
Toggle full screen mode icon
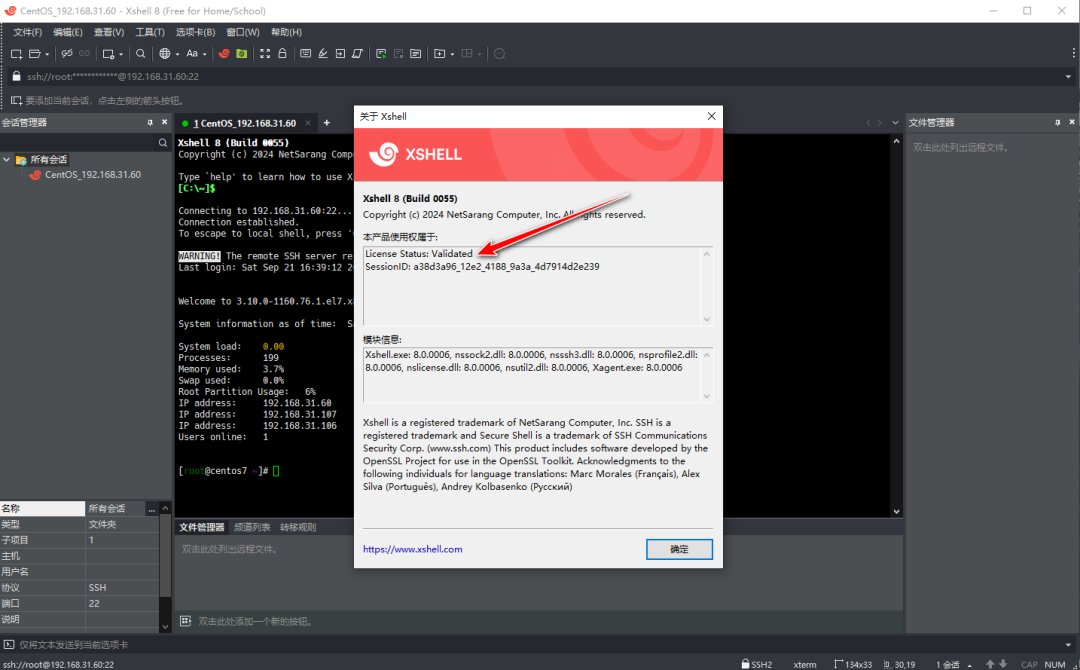(264, 54)
